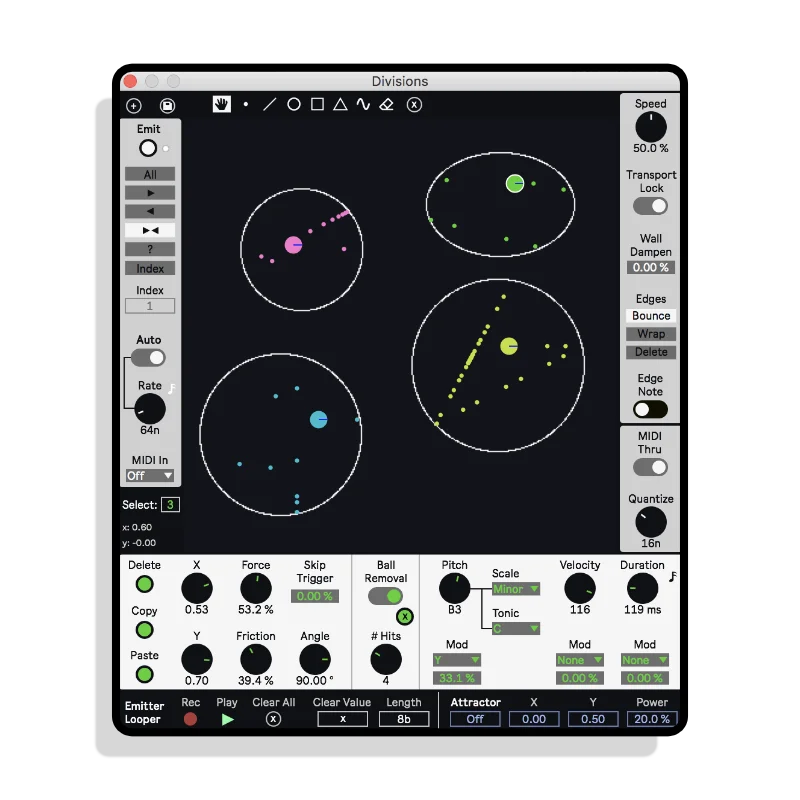This screenshot has width=800, height=800.
Task: Open the Scale Minor dropdown
Action: pyautogui.click(x=516, y=589)
